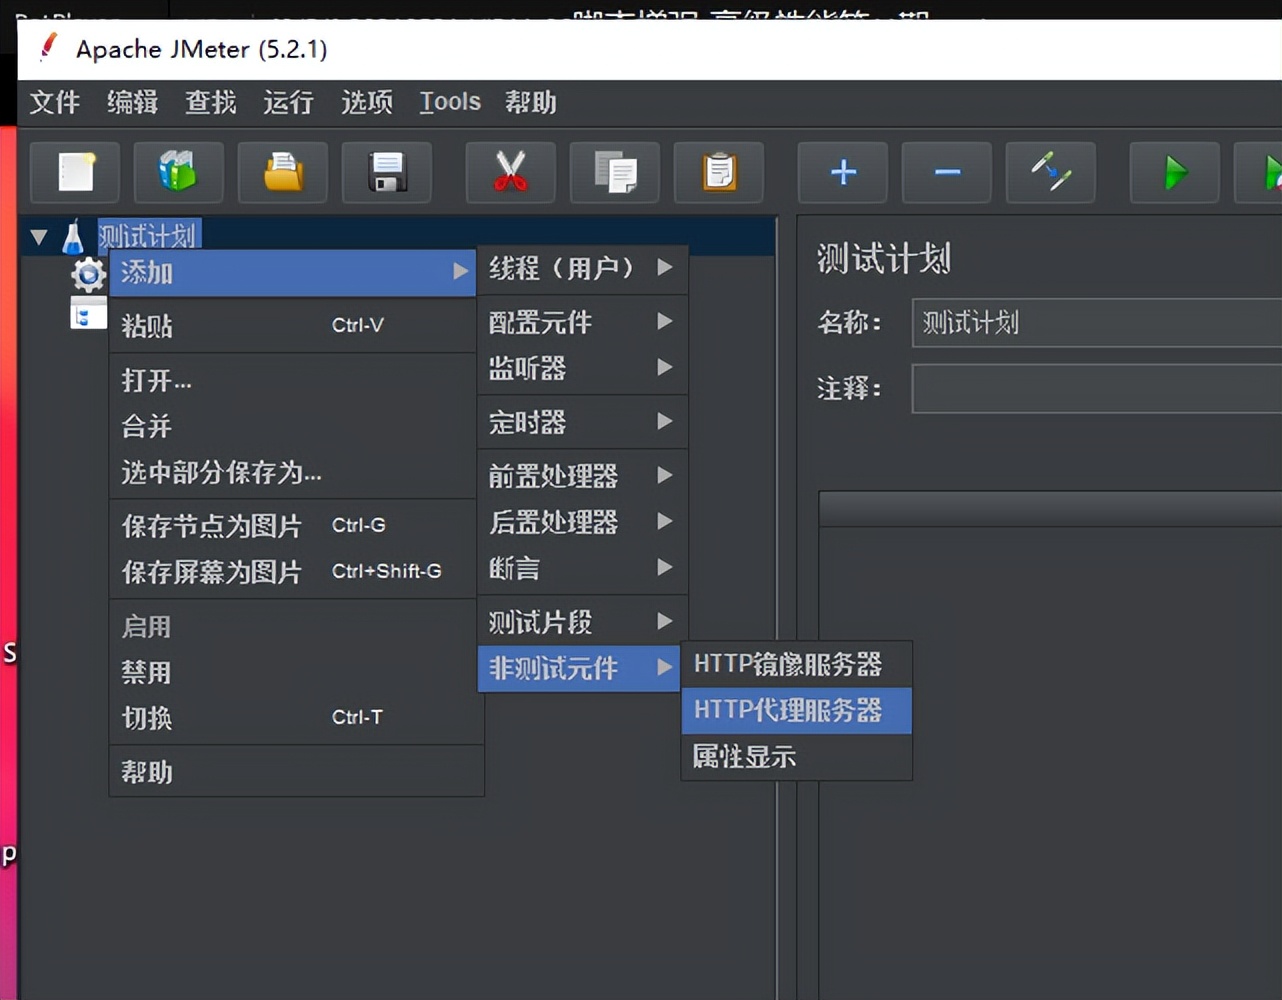Choose 添加 in the context menu
1282x1000 pixels.
(x=293, y=272)
